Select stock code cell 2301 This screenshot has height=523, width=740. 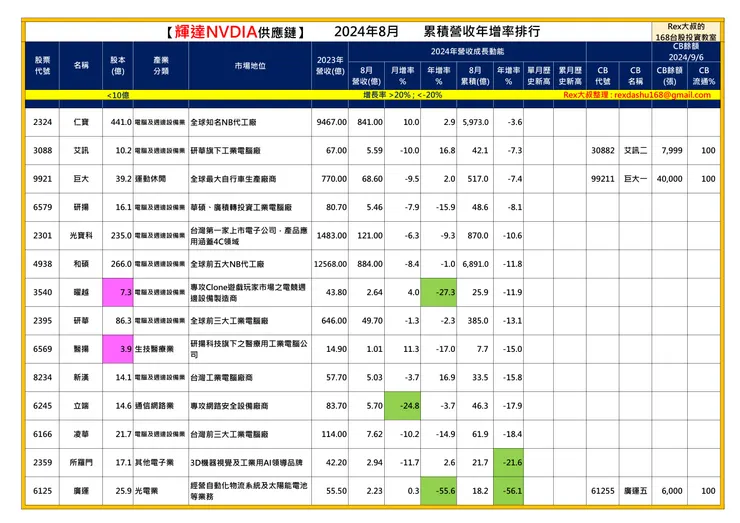click(42, 236)
